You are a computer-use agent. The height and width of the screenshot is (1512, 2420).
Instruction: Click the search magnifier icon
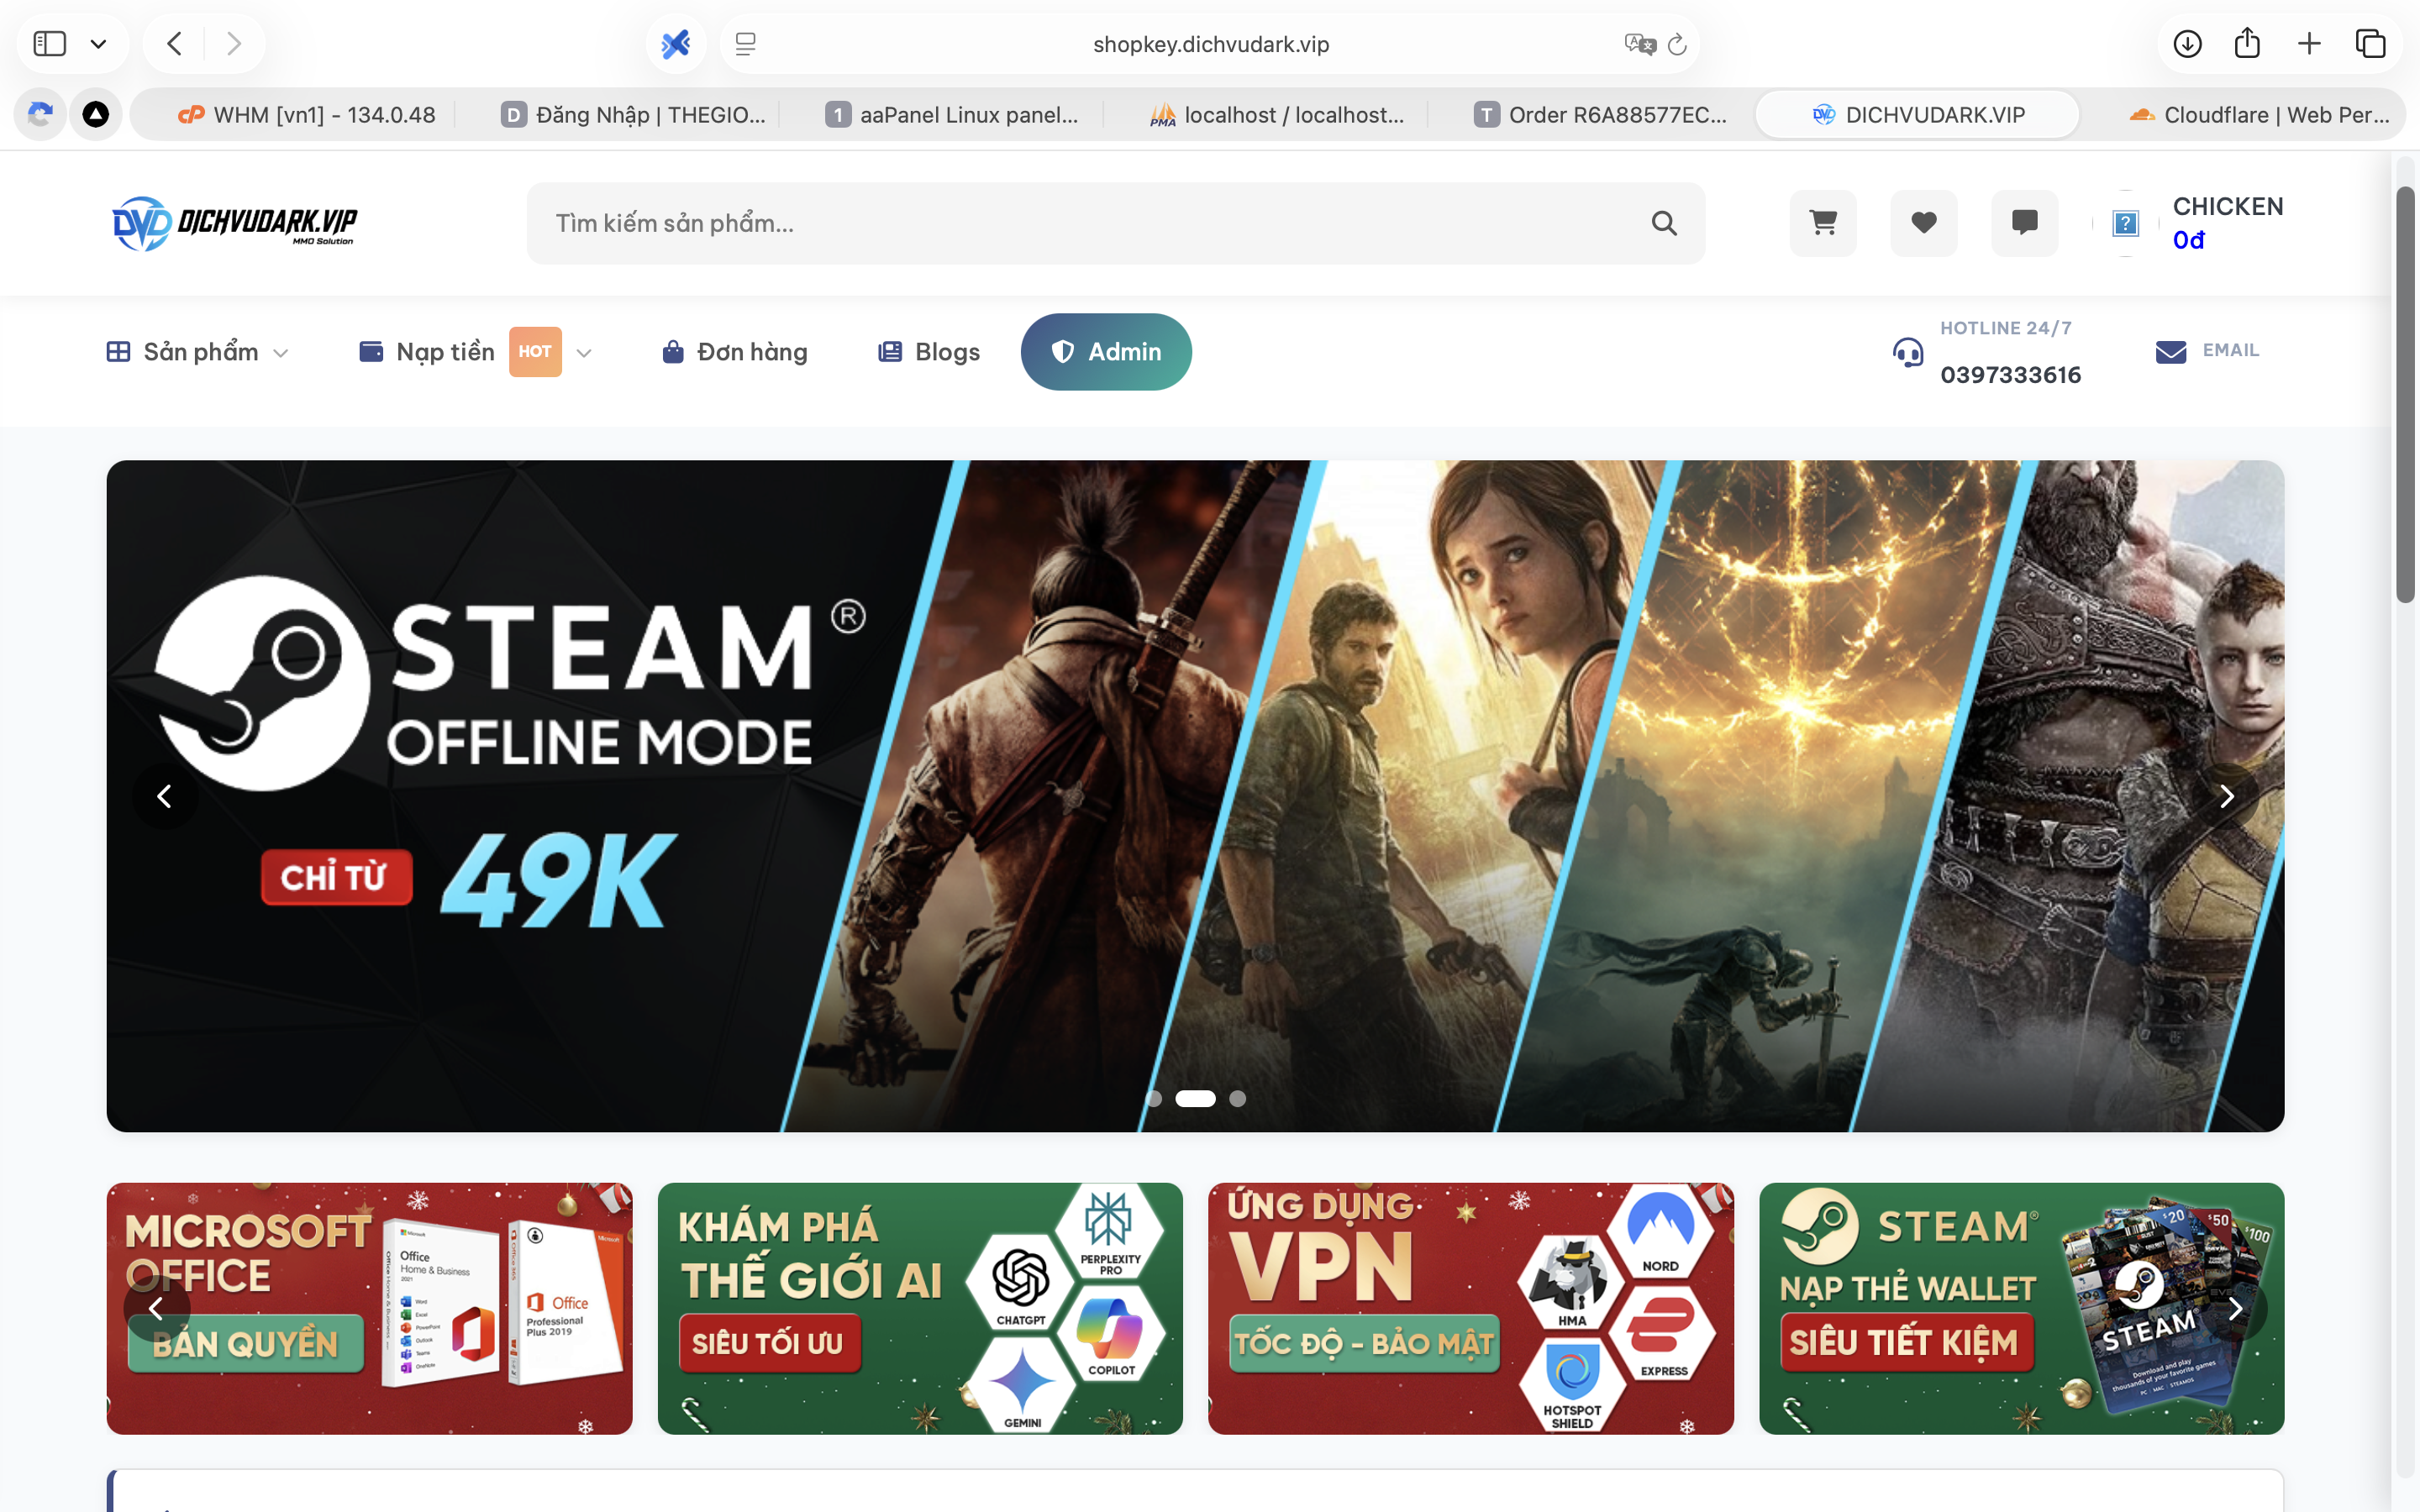pos(1664,223)
